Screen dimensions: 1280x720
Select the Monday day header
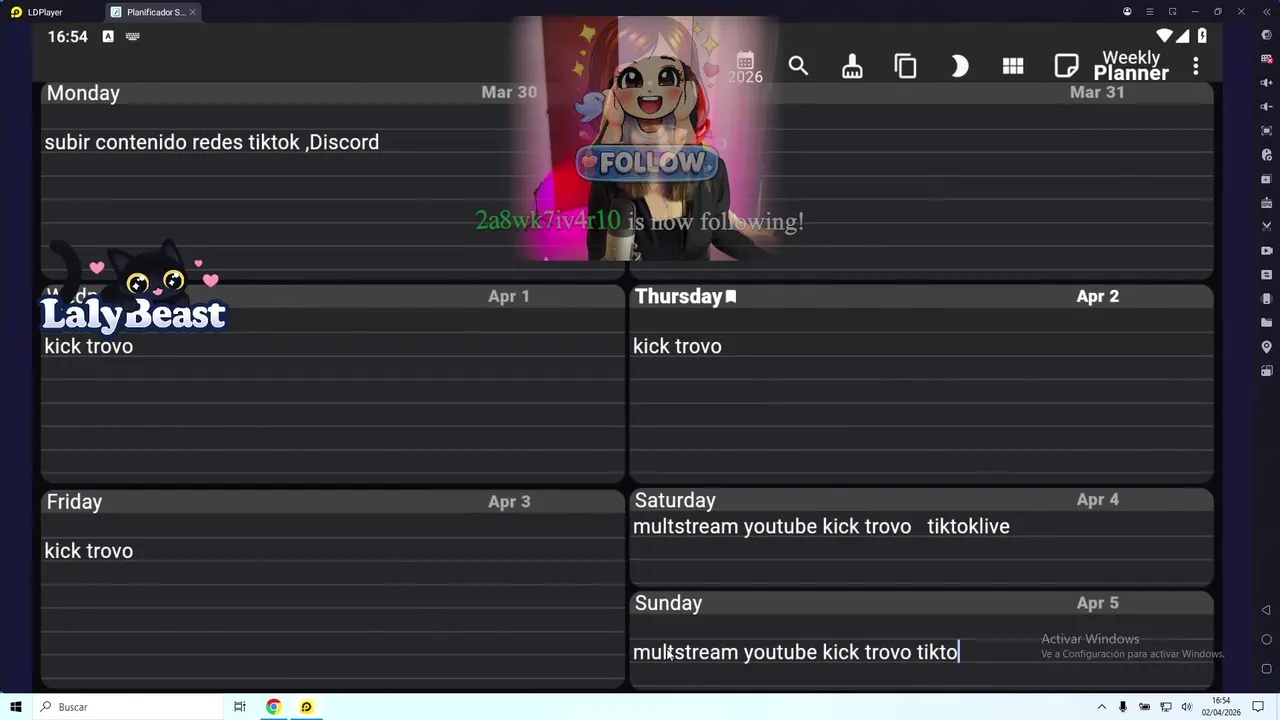coord(83,93)
